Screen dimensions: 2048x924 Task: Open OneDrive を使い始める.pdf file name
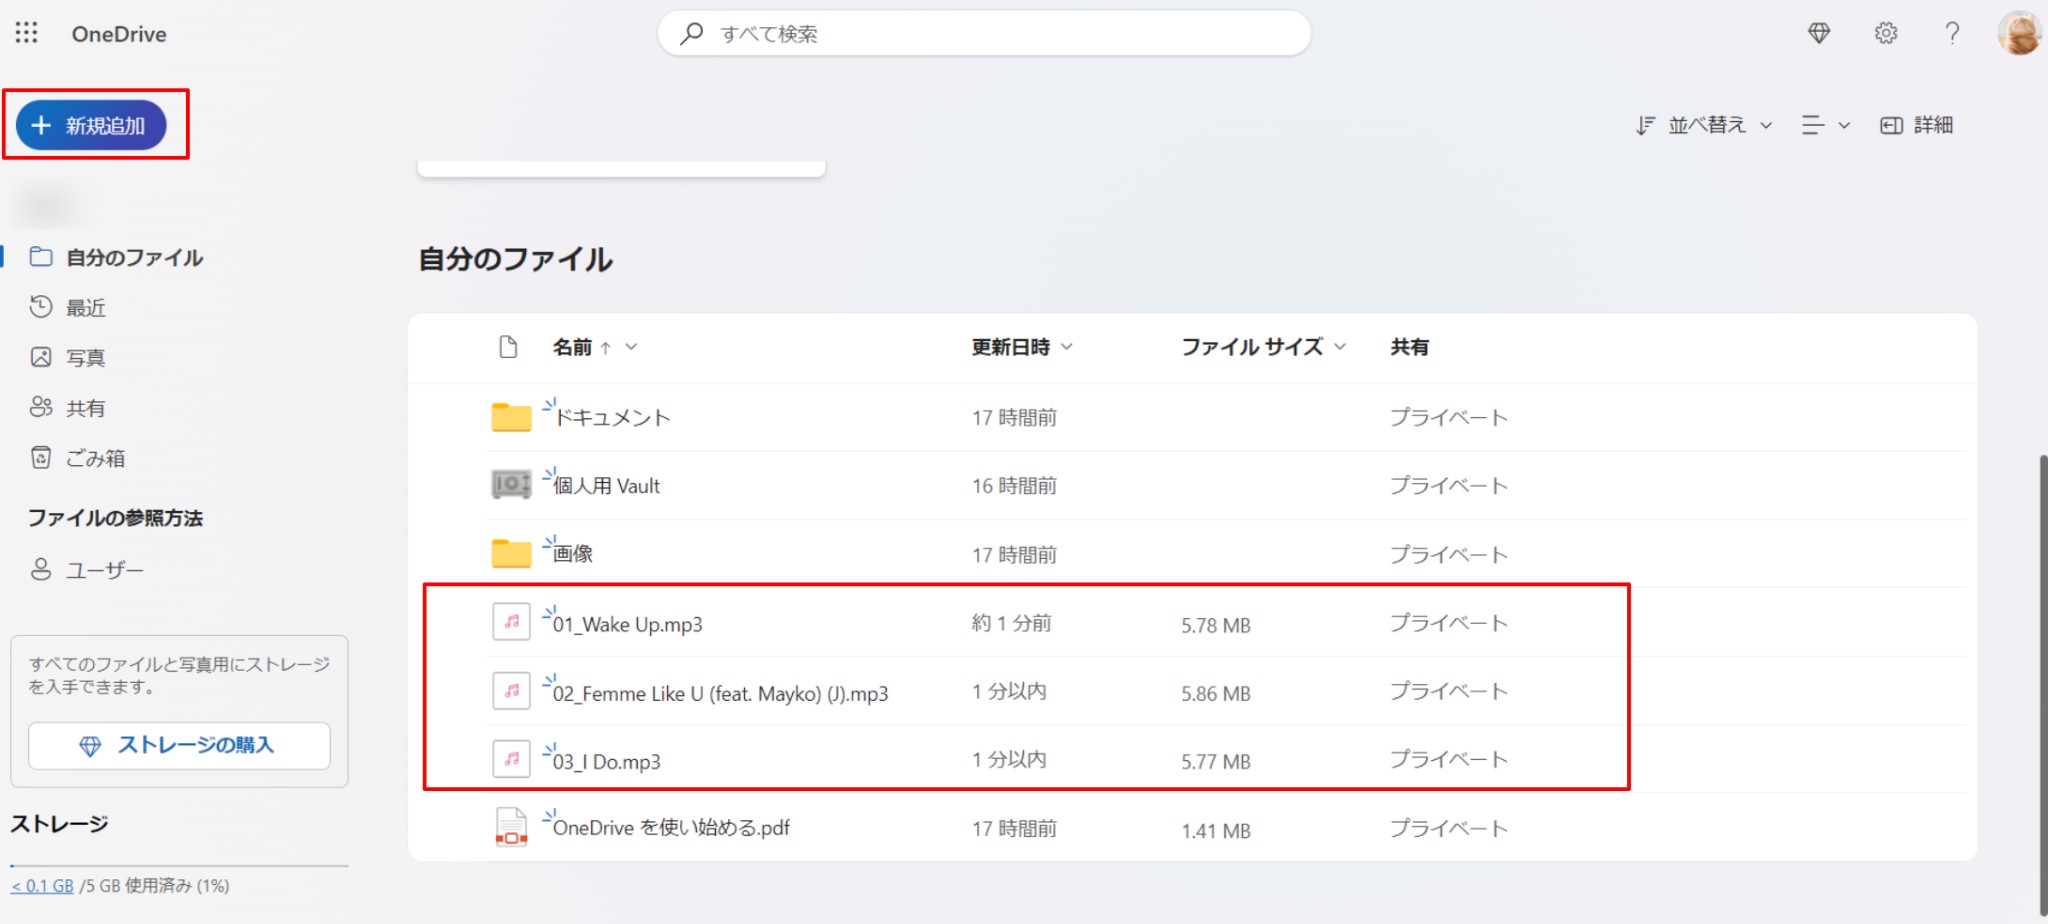pyautogui.click(x=671, y=828)
